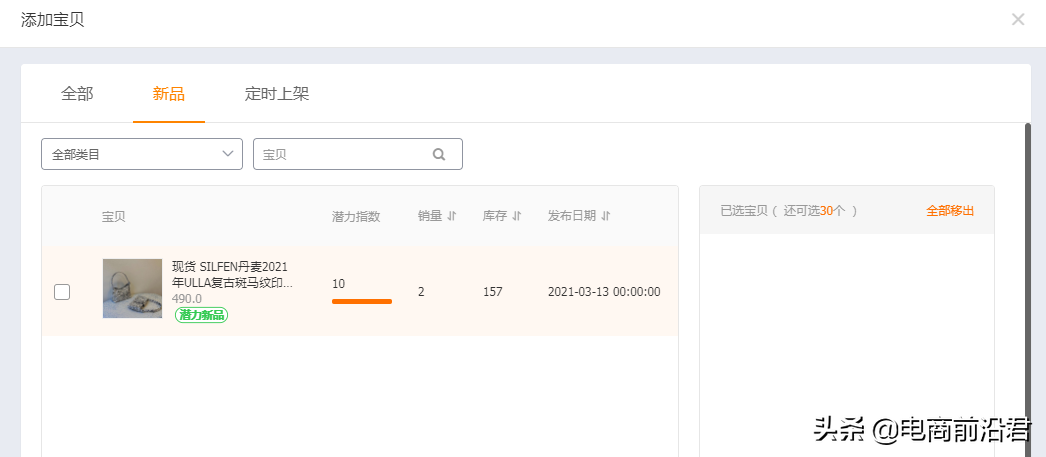Screen dimensions: 1046x457
Task: Click the stock value 157
Action: click(493, 292)
